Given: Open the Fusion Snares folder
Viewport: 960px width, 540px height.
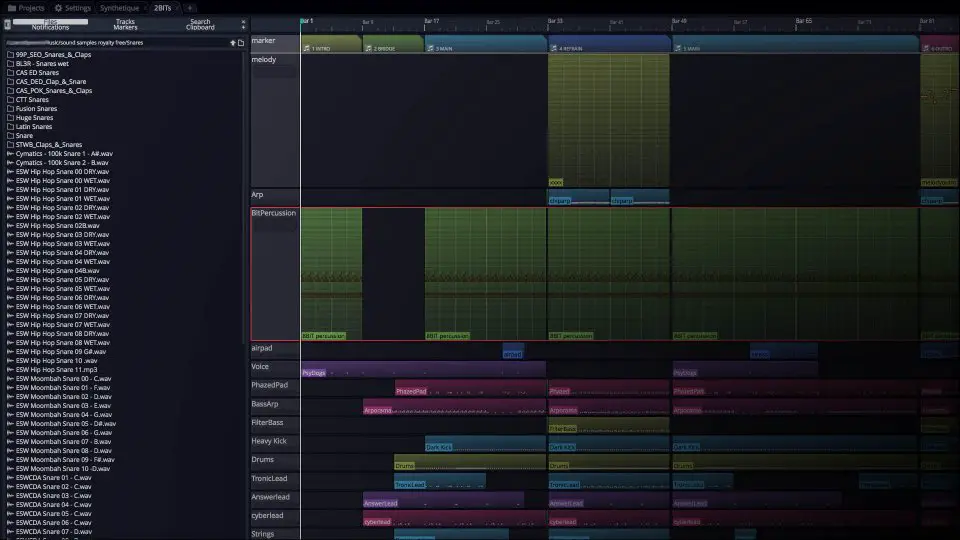Looking at the screenshot, I should (x=36, y=108).
